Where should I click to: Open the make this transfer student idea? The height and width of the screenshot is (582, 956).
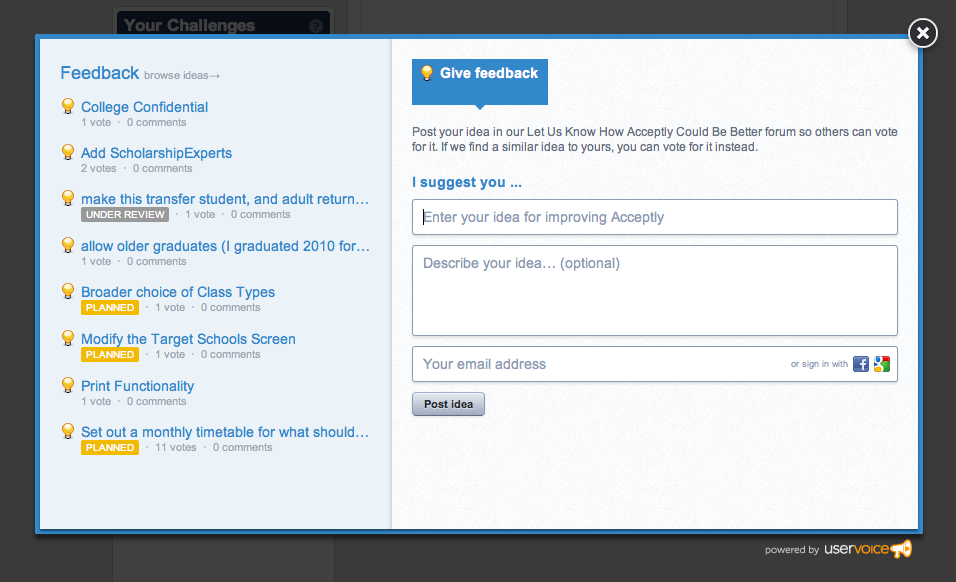[x=225, y=199]
